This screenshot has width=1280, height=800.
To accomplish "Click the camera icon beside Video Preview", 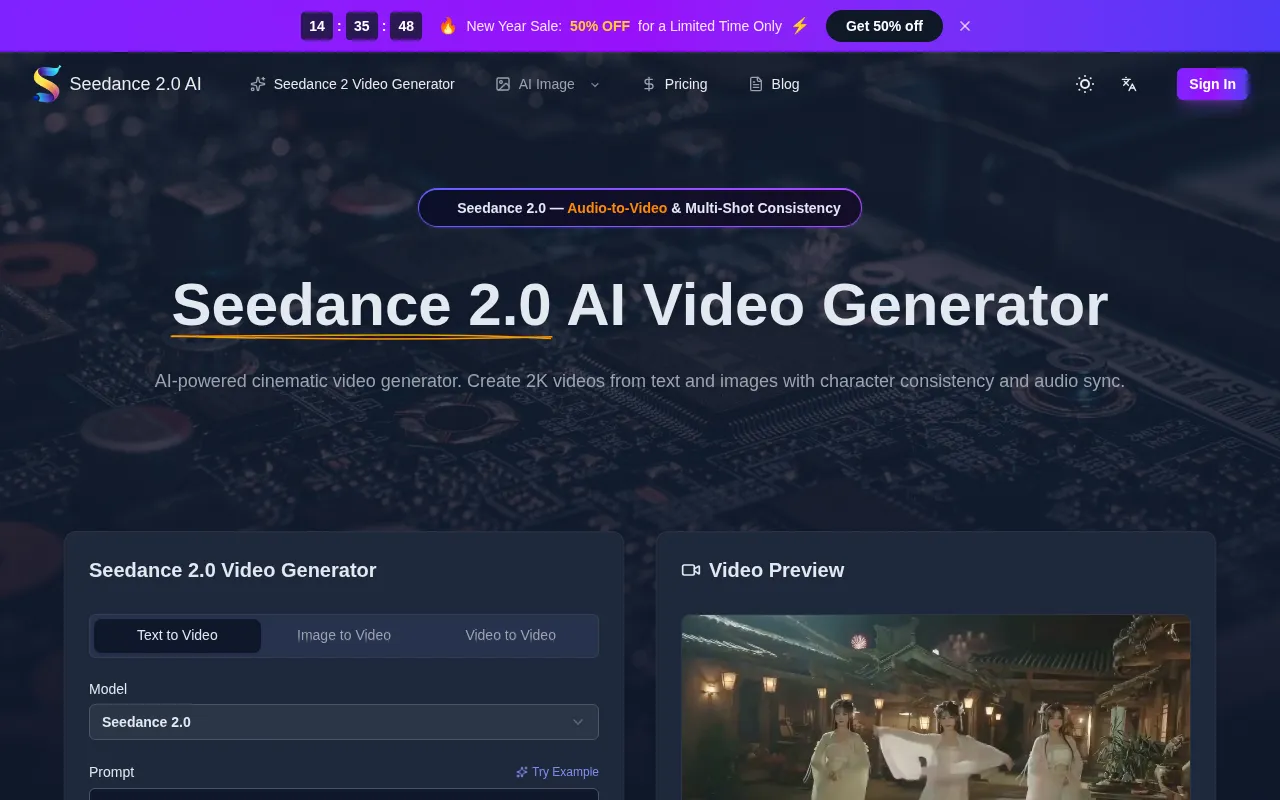I will click(x=691, y=570).
